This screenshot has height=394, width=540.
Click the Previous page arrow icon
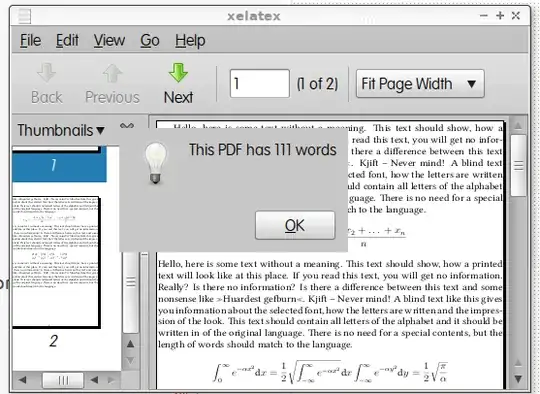[112, 73]
